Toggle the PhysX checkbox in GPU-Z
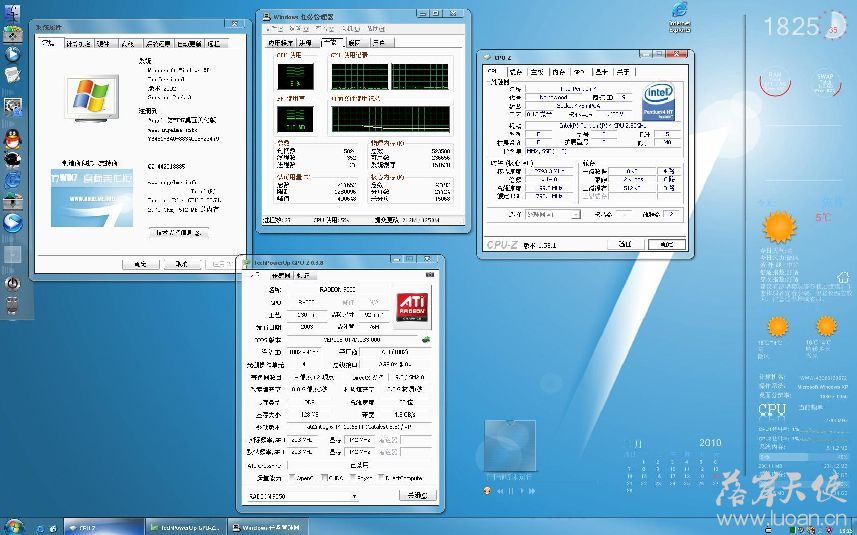Screen dimensions: 857x535 (x=351, y=478)
